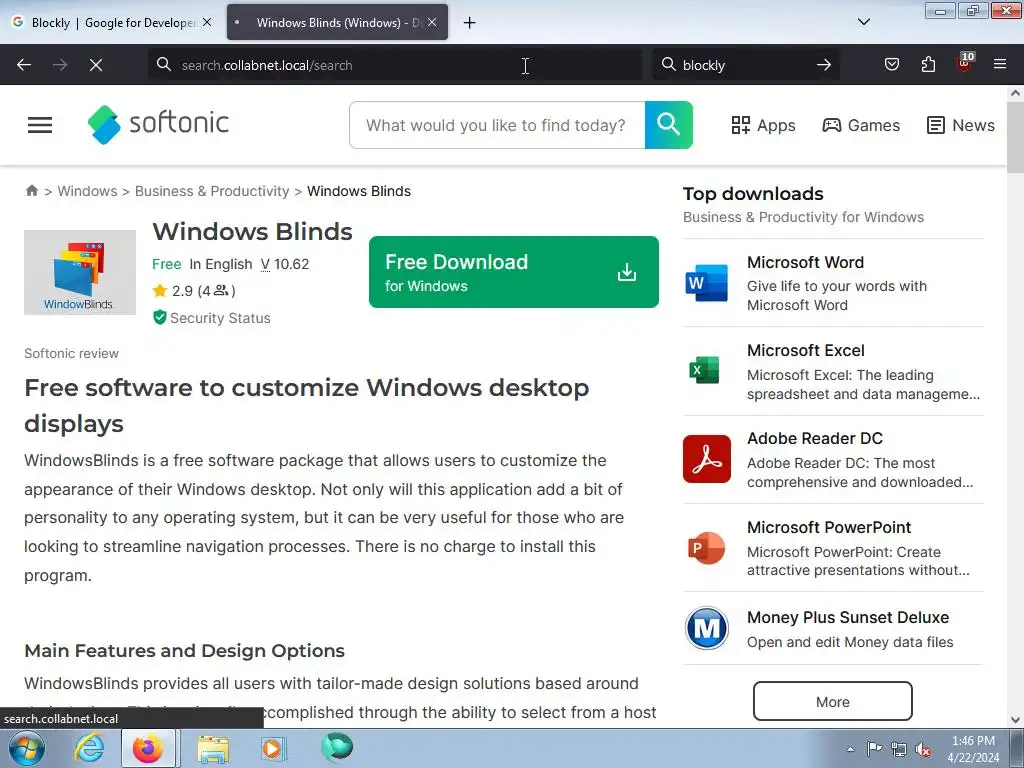Click the scrollbar down arrow
The width and height of the screenshot is (1024, 768).
[1016, 720]
